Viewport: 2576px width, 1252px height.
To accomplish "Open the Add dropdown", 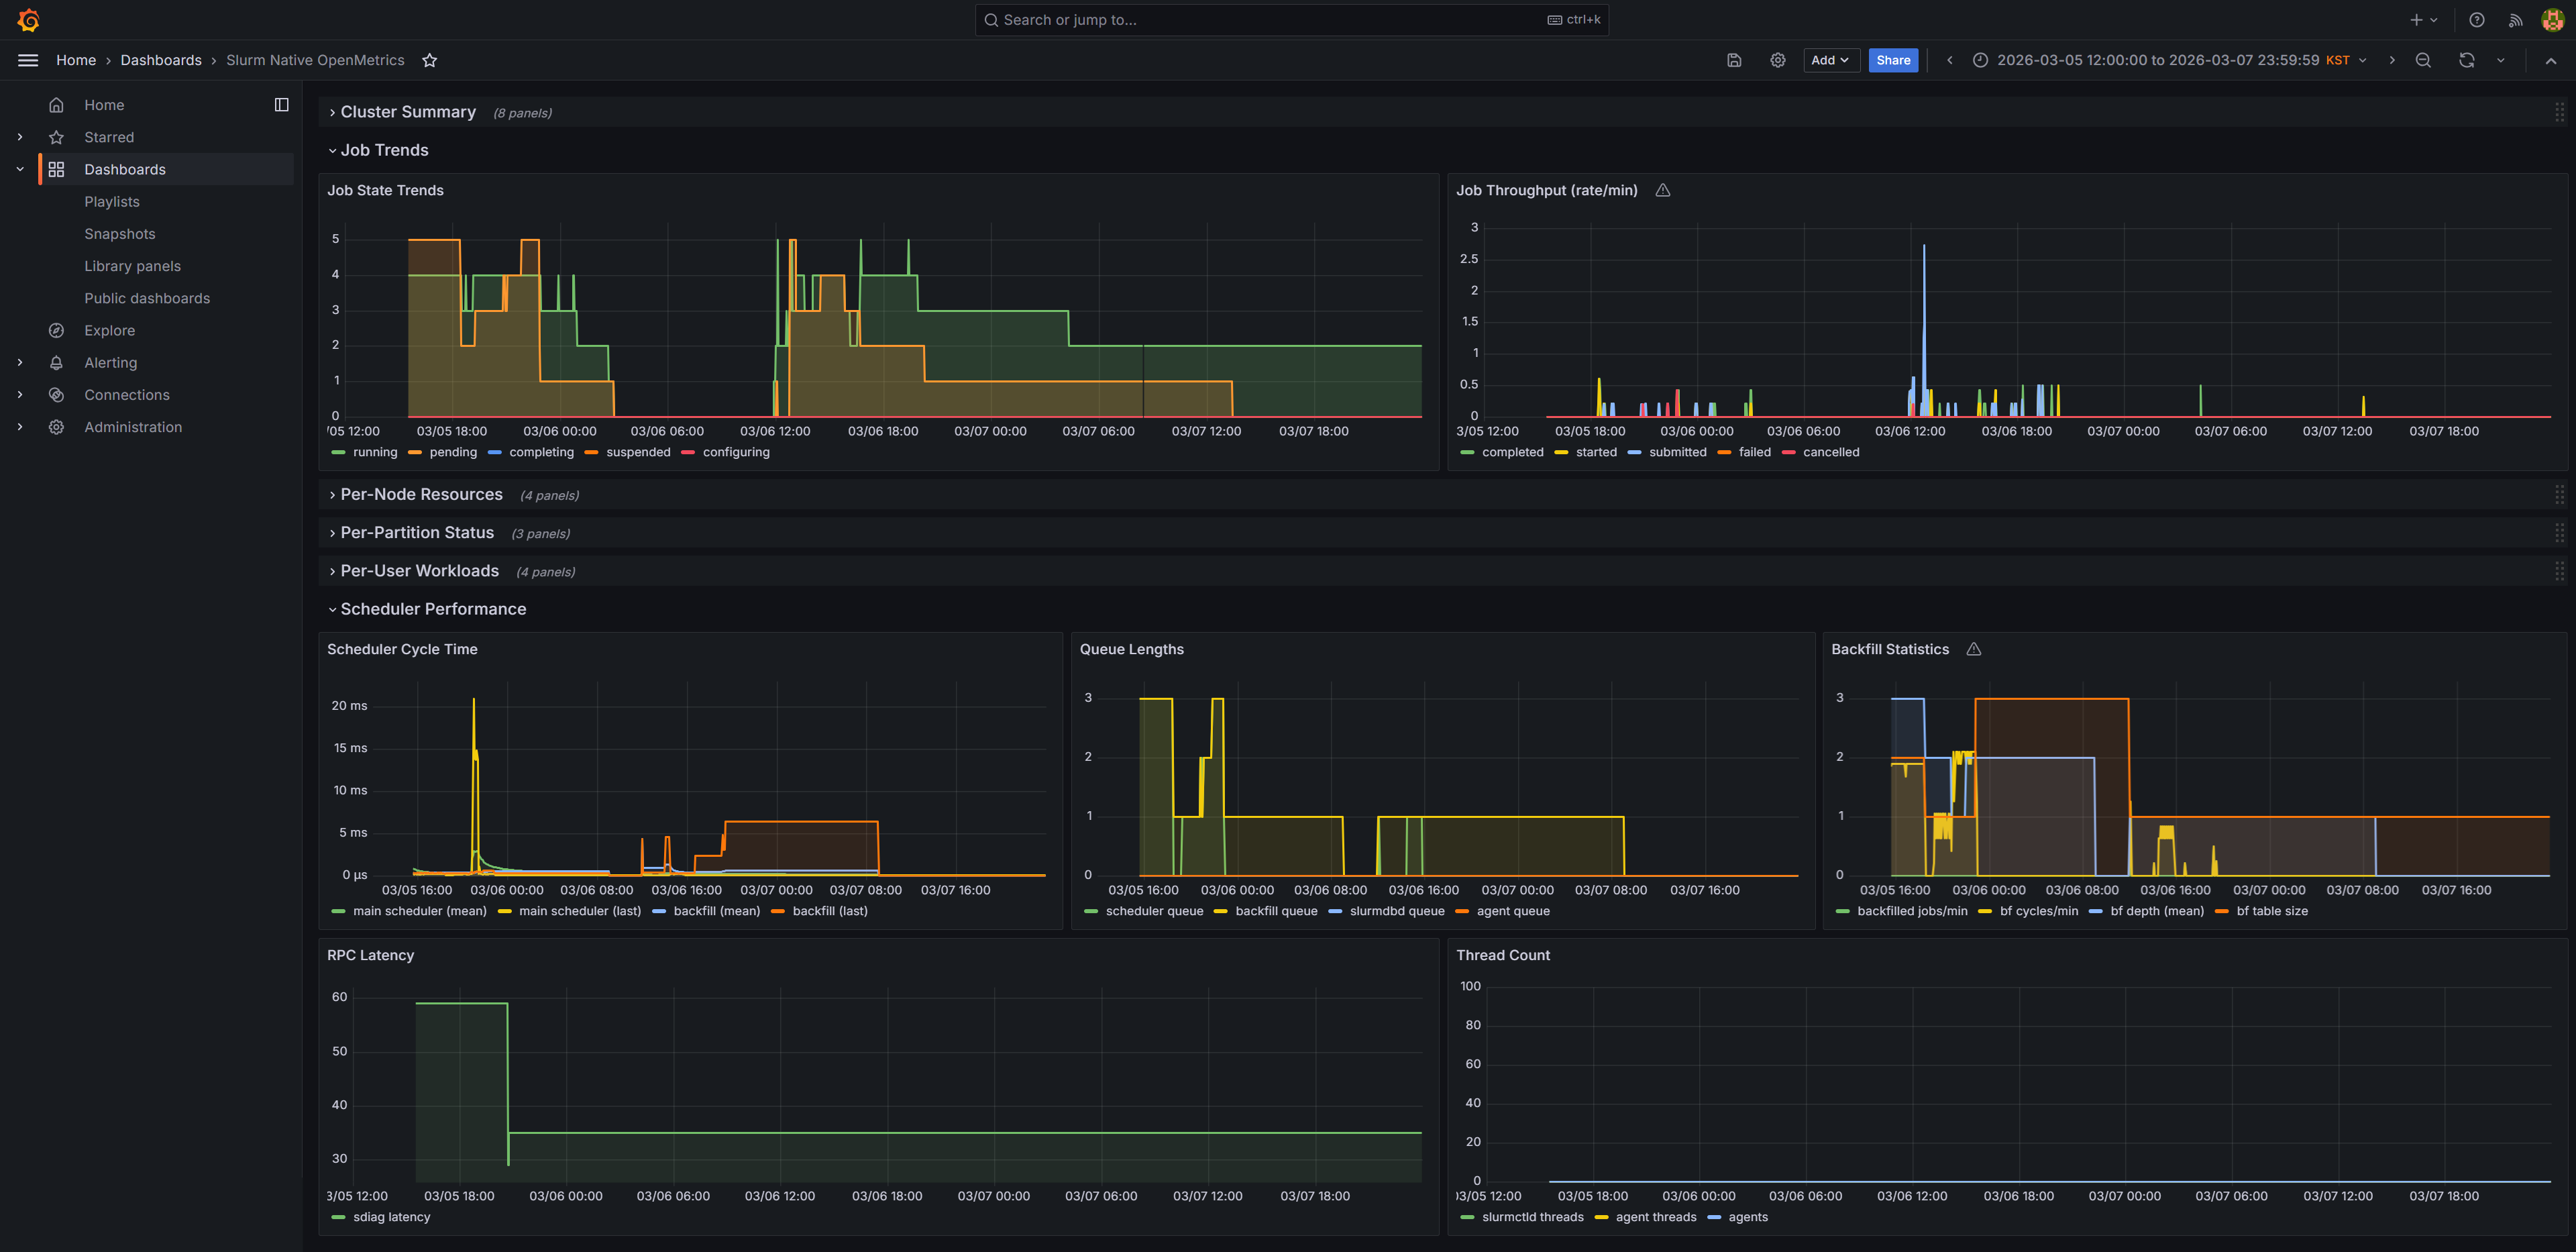I will (x=1829, y=60).
